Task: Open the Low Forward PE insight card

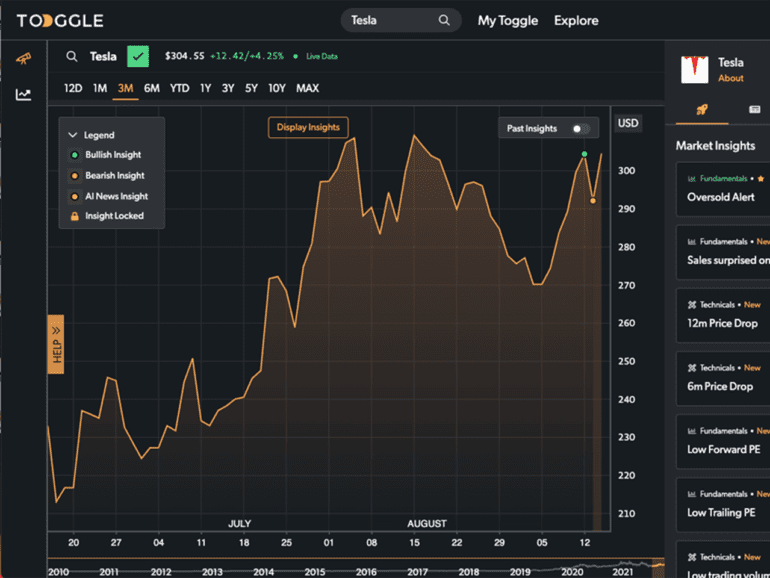Action: (x=723, y=441)
